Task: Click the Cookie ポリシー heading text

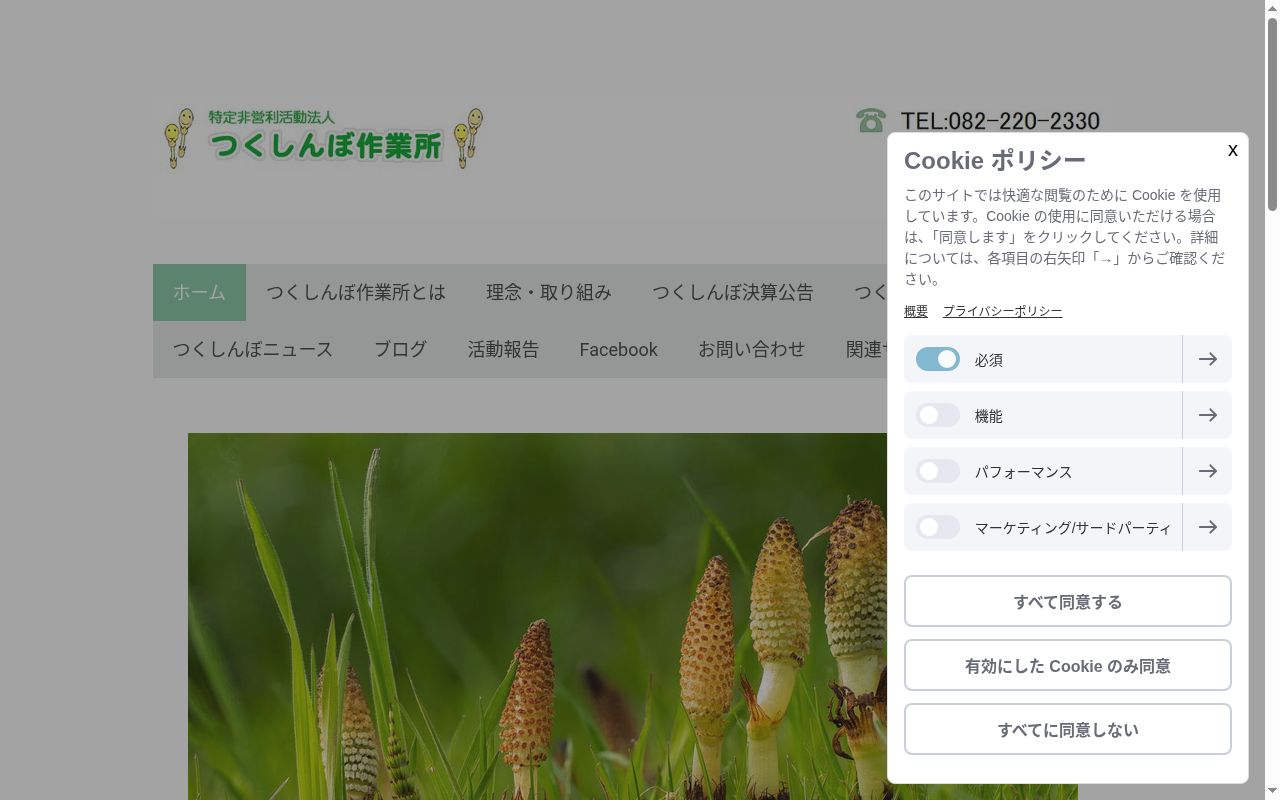Action: click(994, 160)
